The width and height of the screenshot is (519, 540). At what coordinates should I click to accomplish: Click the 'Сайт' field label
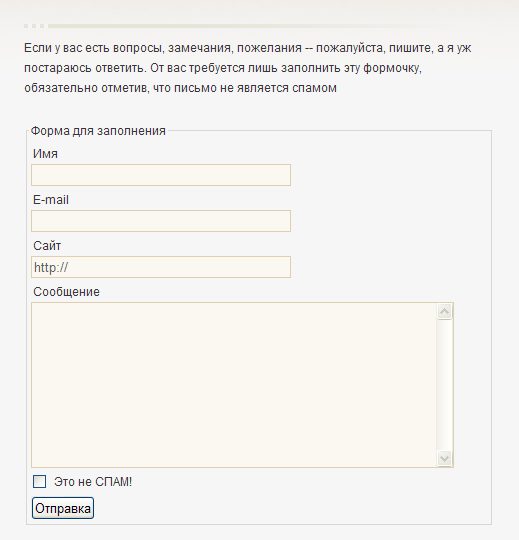(47, 246)
